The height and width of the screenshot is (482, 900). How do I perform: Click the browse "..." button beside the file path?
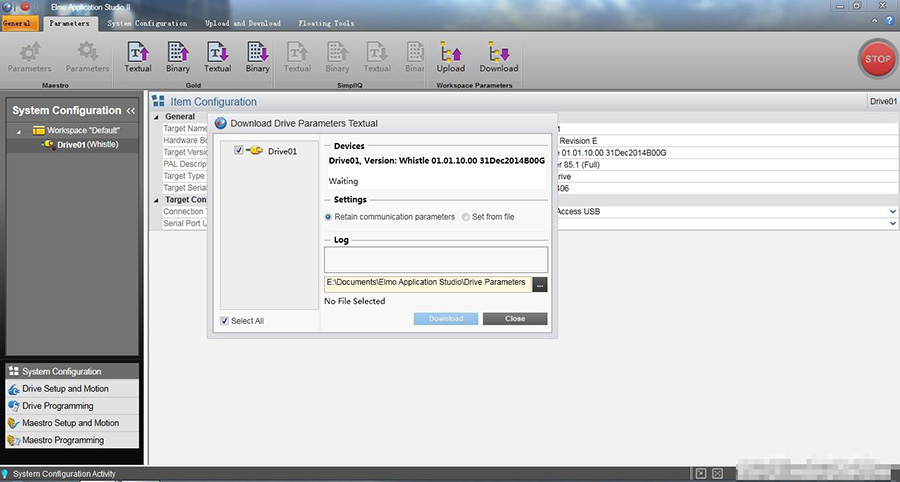point(540,284)
